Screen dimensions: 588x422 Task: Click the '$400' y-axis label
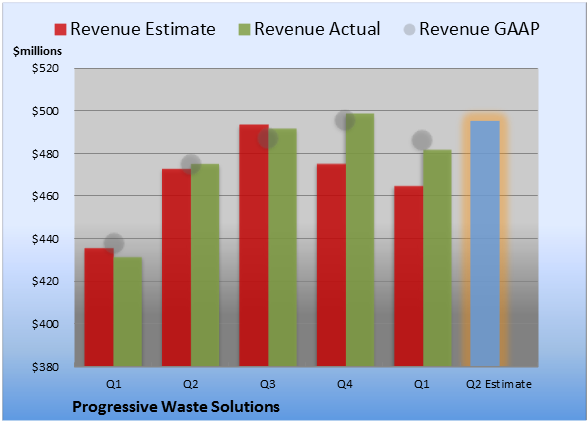pos(45,324)
